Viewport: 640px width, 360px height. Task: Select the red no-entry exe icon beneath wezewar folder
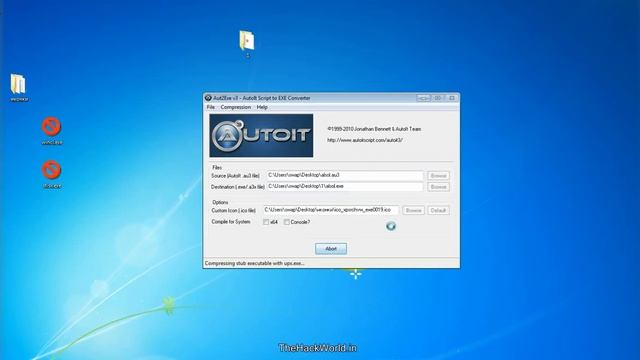tap(51, 130)
